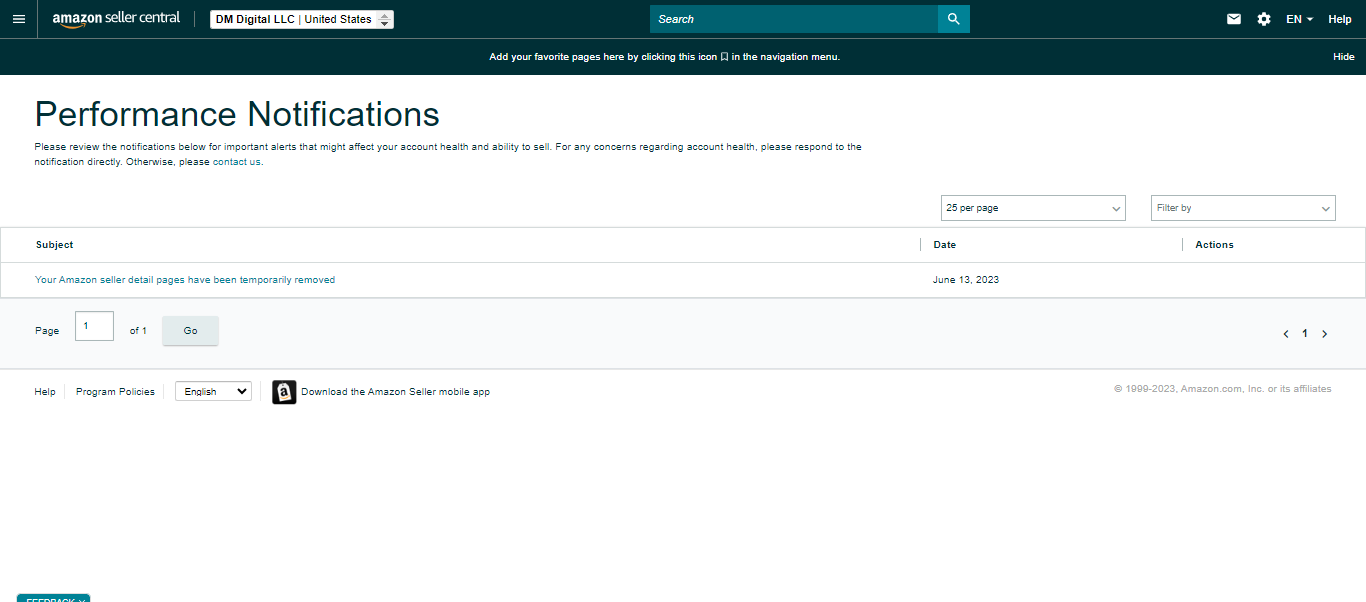
Task: Sort by the Subject column header
Action: click(55, 245)
